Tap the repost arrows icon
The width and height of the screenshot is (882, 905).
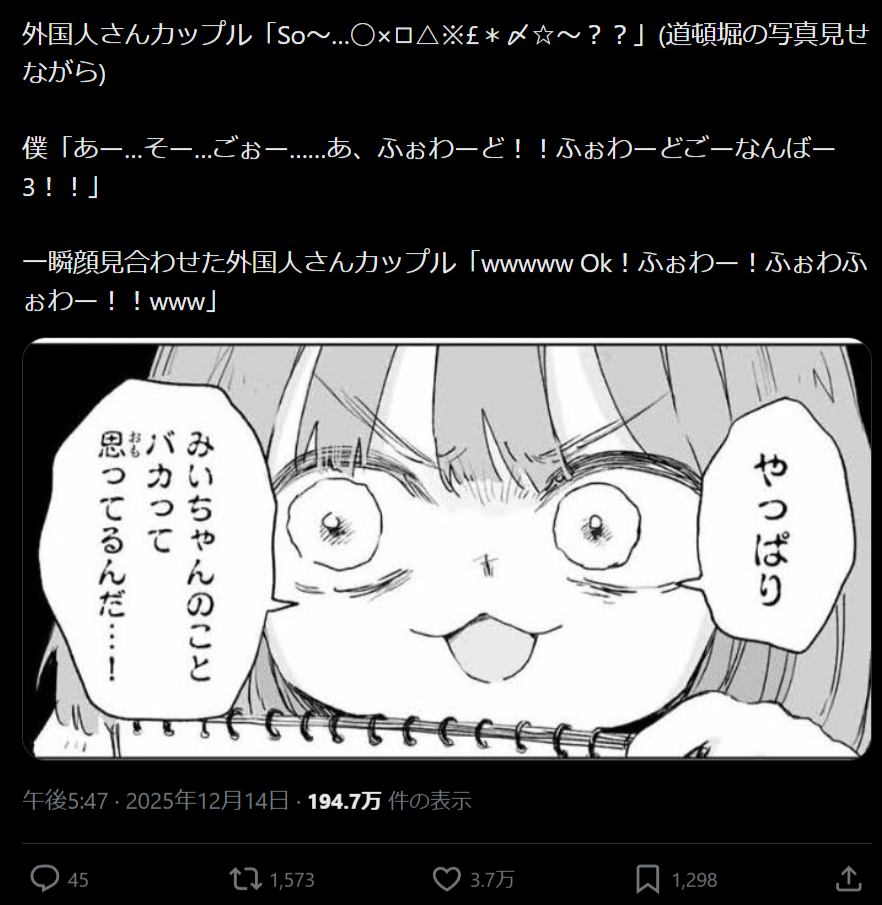point(246,879)
